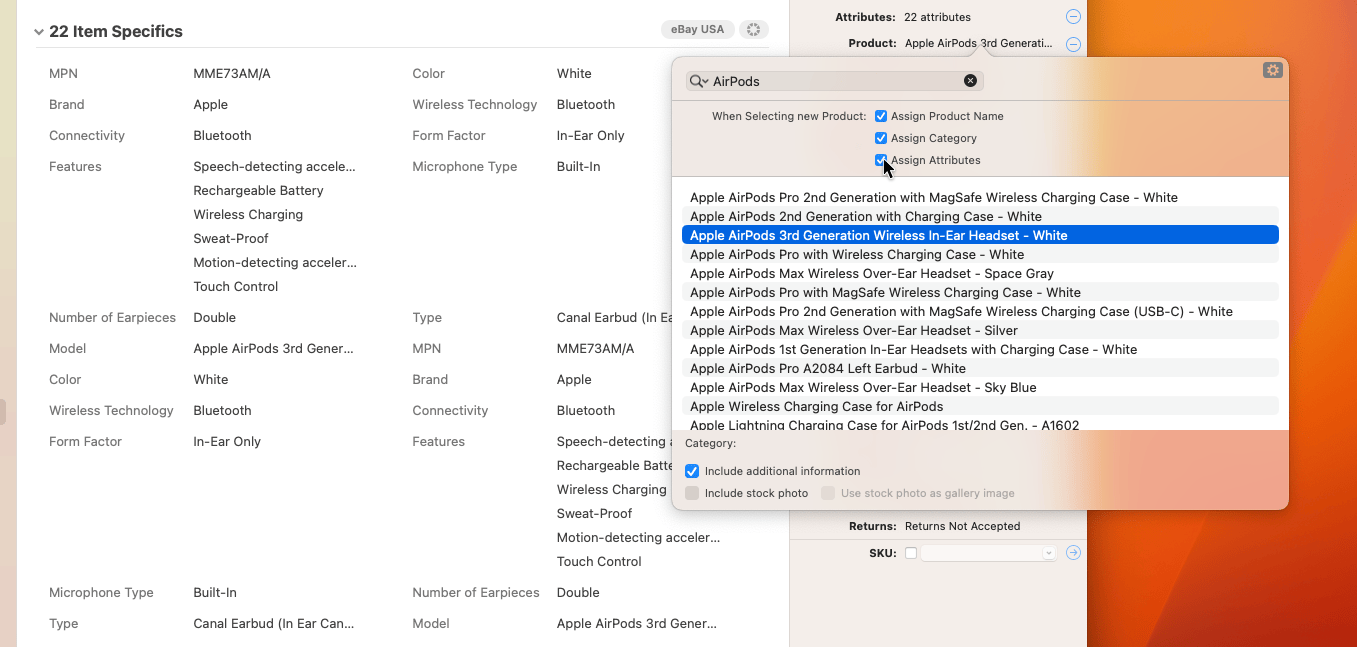The image size is (1357, 647).
Task: Open the gear settings in the product popover
Action: (x=1272, y=70)
